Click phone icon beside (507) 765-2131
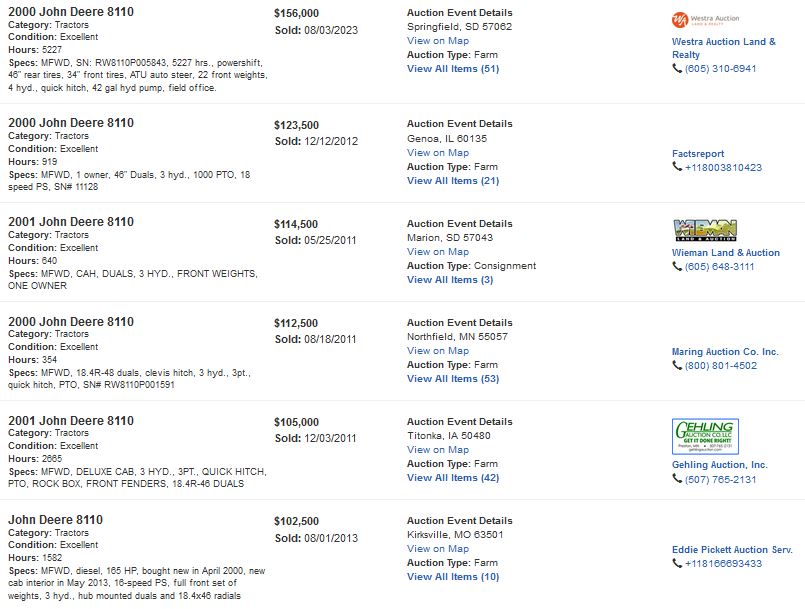This screenshot has width=805, height=609. tap(677, 479)
